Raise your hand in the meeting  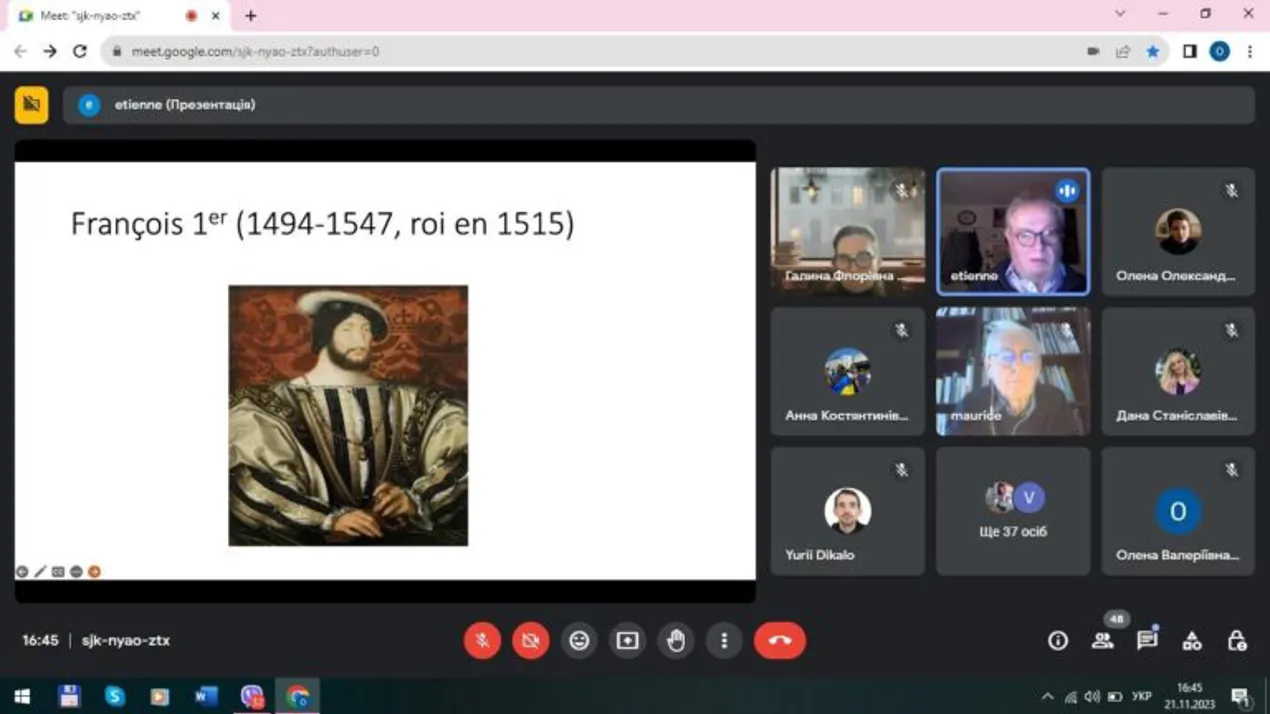pyautogui.click(x=676, y=641)
